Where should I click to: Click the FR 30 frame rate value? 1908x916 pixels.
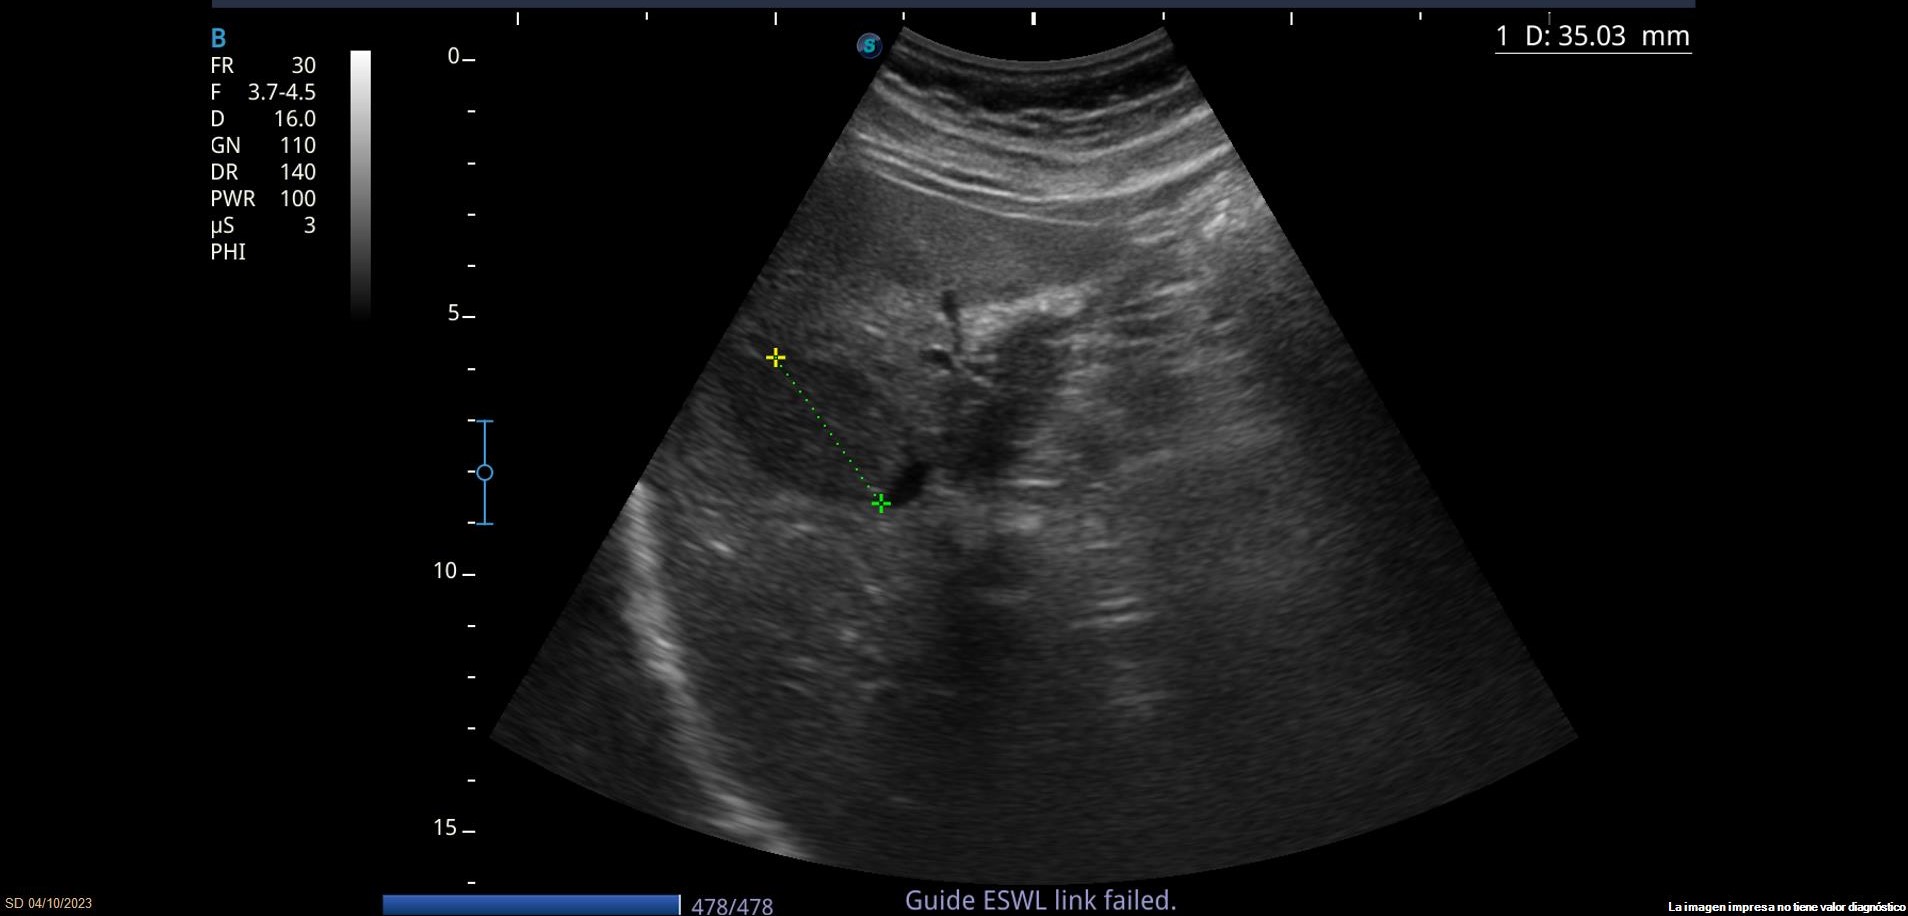click(x=263, y=66)
